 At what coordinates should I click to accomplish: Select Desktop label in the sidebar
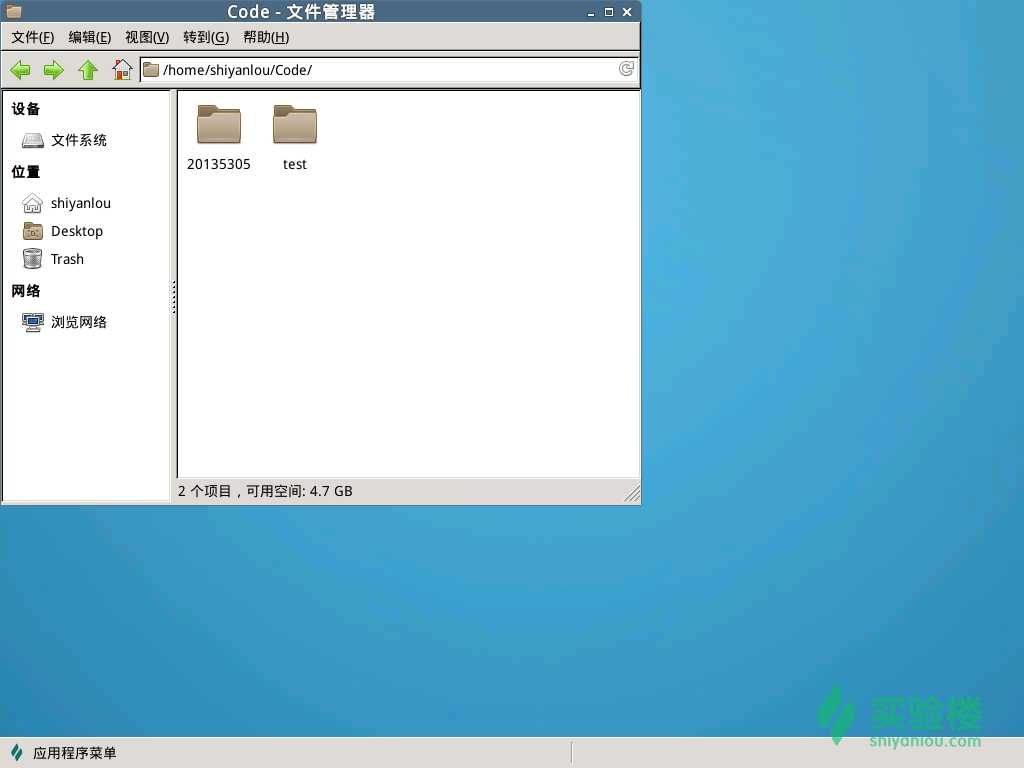(x=76, y=231)
